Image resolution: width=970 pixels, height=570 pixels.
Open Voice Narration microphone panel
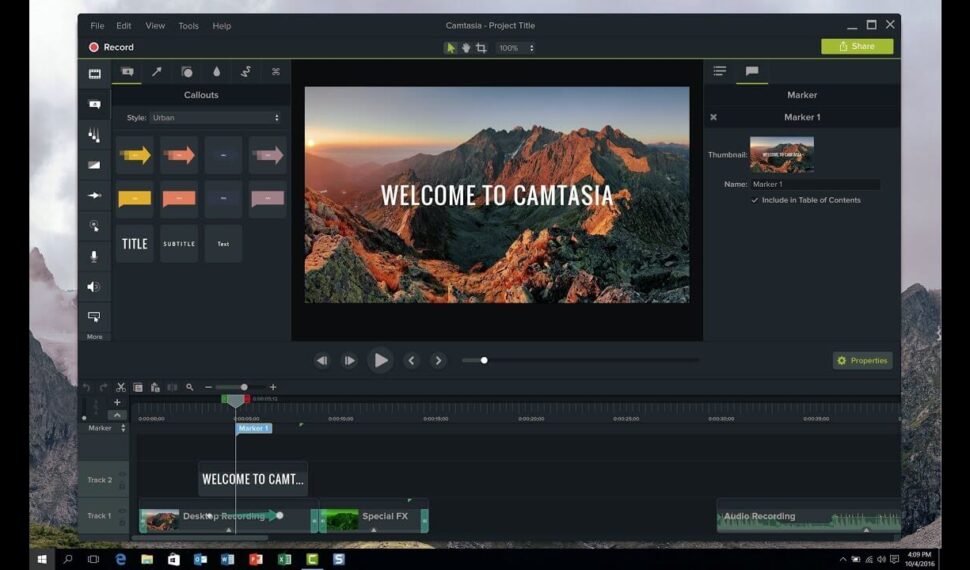(x=94, y=256)
